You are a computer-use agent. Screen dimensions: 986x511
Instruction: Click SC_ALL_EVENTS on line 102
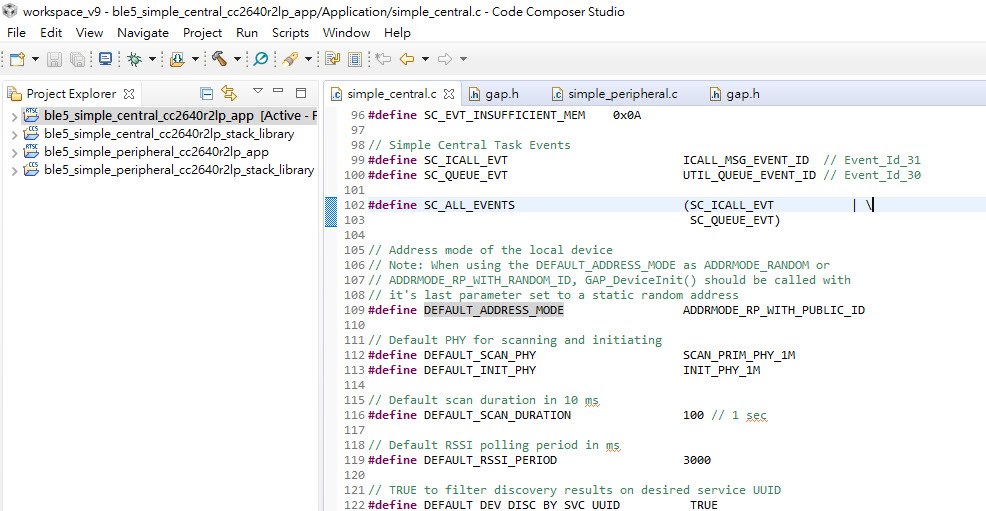point(469,205)
